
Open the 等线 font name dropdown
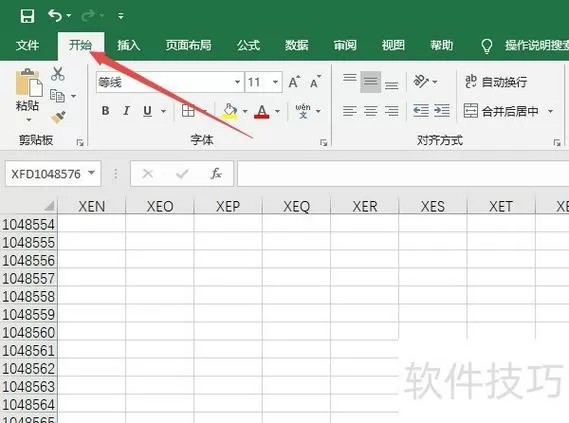(x=237, y=82)
